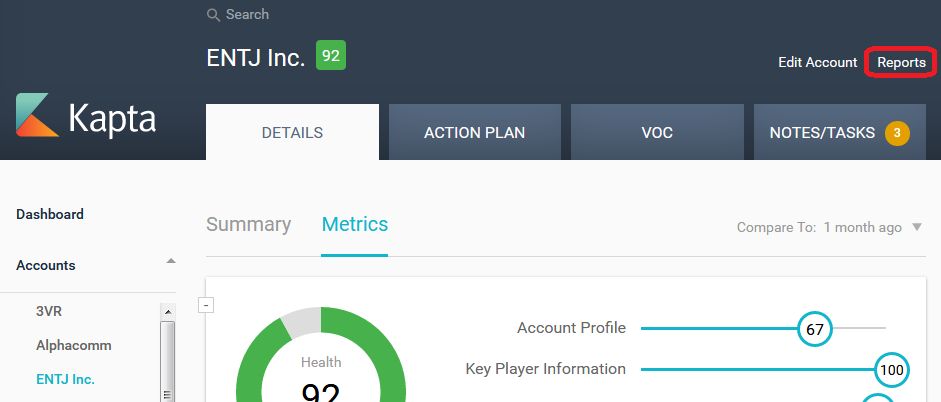Switch to the Summary sub-tab

[248, 224]
